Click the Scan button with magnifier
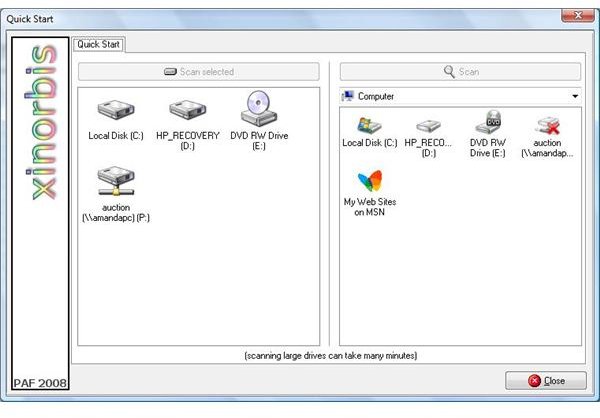This screenshot has height=418, width=600. (x=460, y=72)
